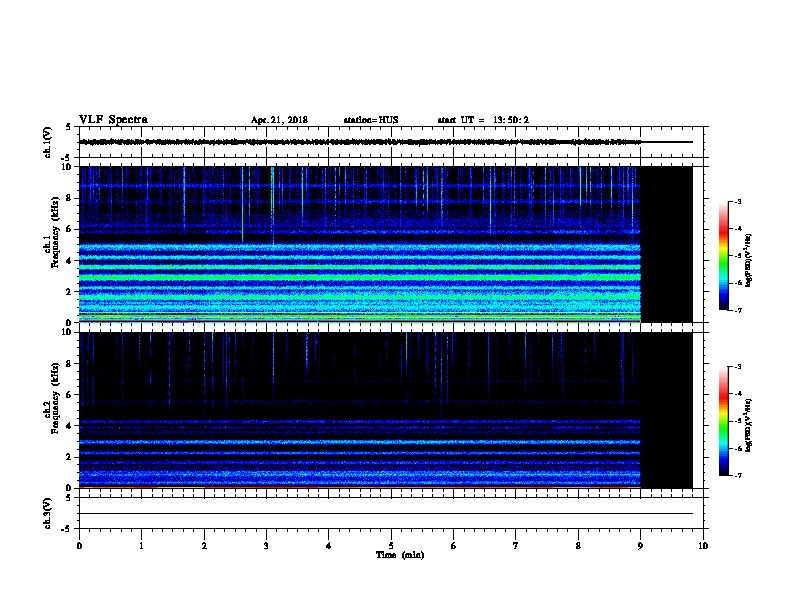This screenshot has height=612, width=792.
Task: Click the "-7" label on ch.2 color scale
Action: click(x=738, y=475)
